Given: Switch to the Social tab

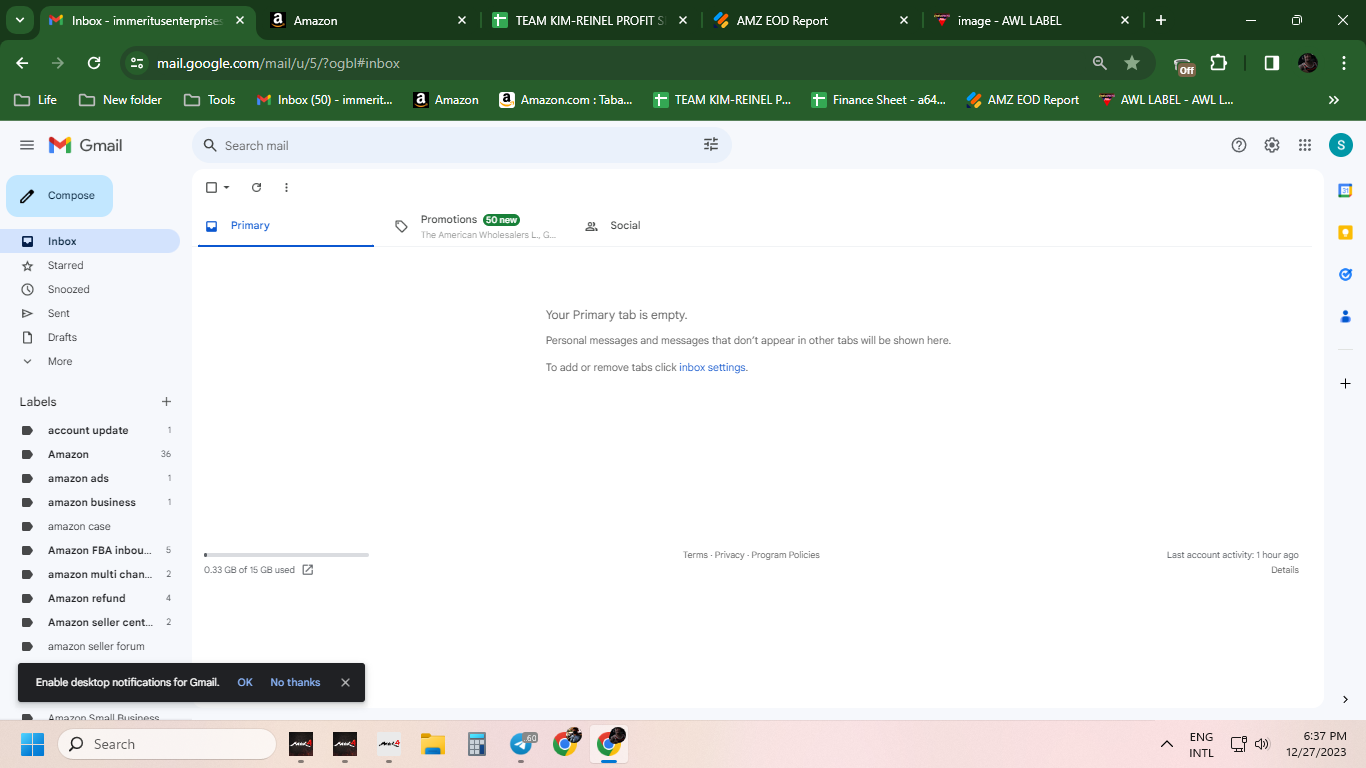Looking at the screenshot, I should click(665, 226).
